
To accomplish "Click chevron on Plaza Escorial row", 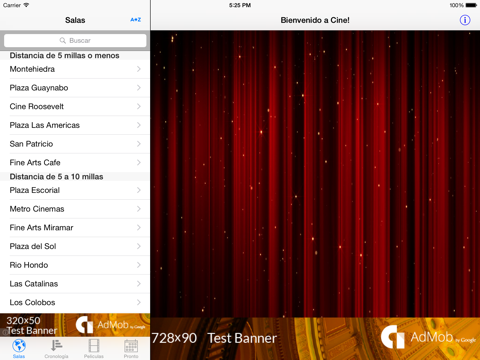I will point(139,190).
